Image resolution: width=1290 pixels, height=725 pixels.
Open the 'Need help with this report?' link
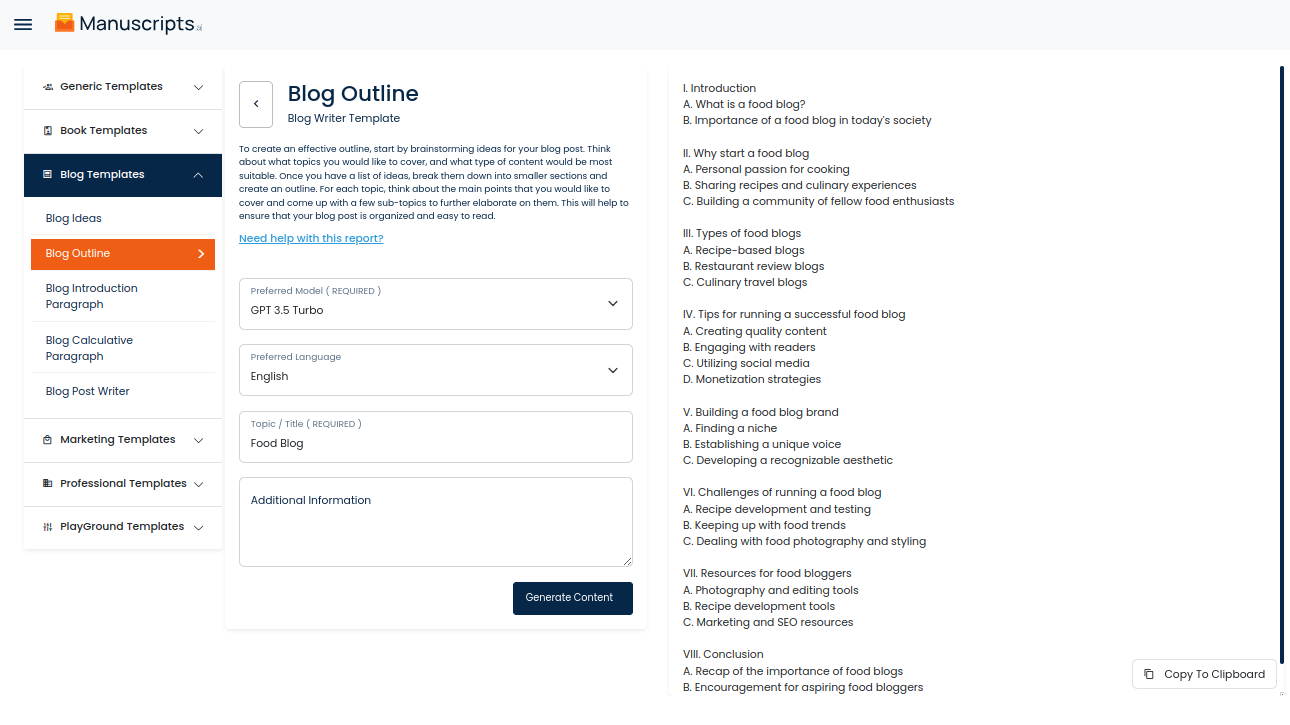pyautogui.click(x=311, y=238)
